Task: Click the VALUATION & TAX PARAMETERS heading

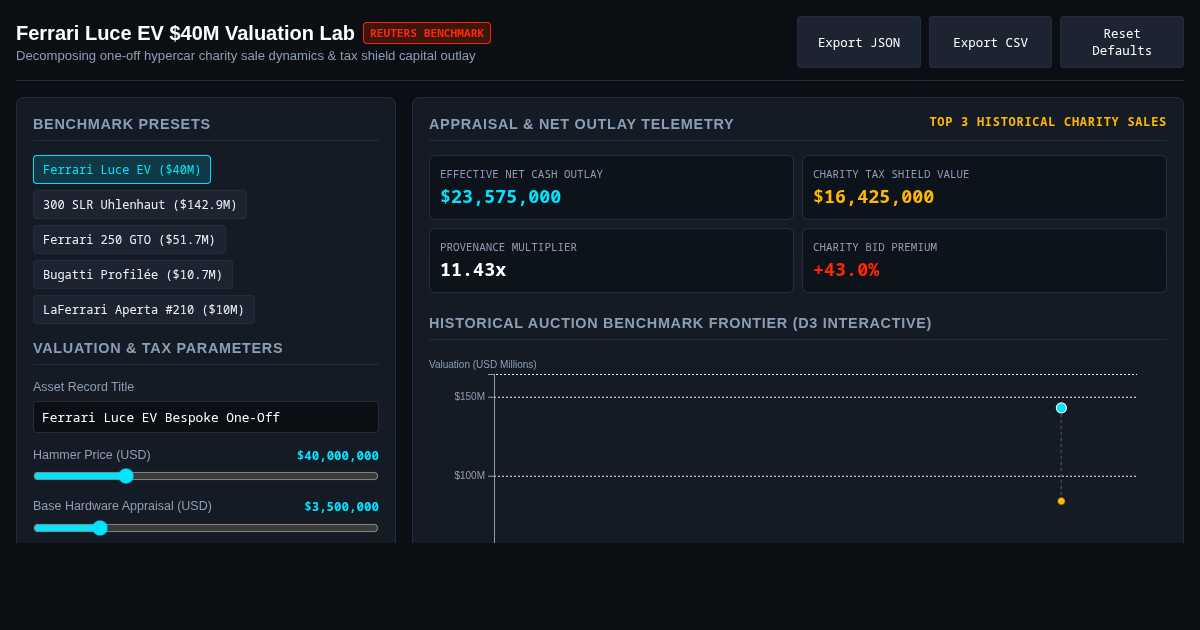Action: tap(158, 348)
